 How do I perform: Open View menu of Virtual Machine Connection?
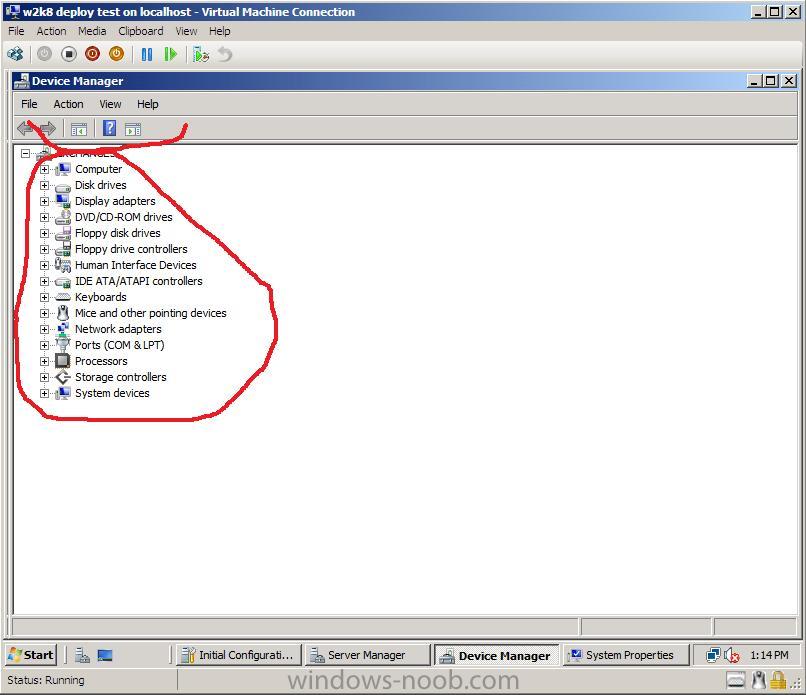186,31
